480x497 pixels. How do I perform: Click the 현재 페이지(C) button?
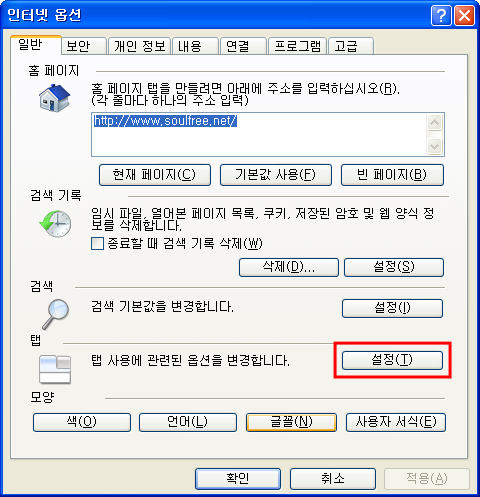tap(155, 175)
